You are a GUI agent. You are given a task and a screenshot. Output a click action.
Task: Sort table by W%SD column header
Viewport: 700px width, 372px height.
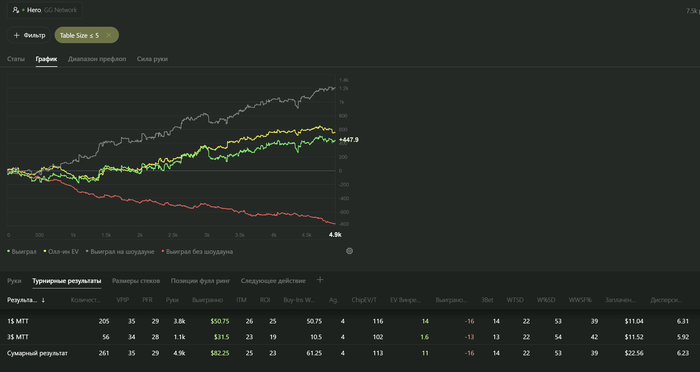tap(546, 300)
